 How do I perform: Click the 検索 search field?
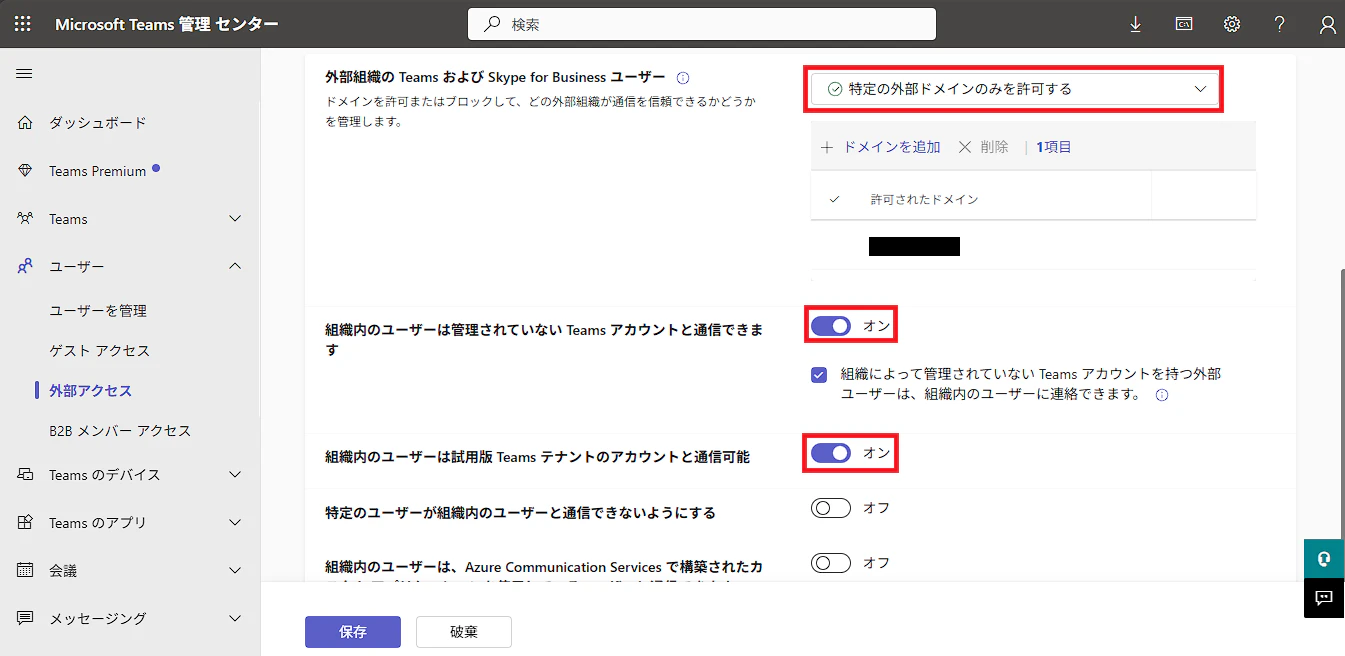(x=702, y=24)
